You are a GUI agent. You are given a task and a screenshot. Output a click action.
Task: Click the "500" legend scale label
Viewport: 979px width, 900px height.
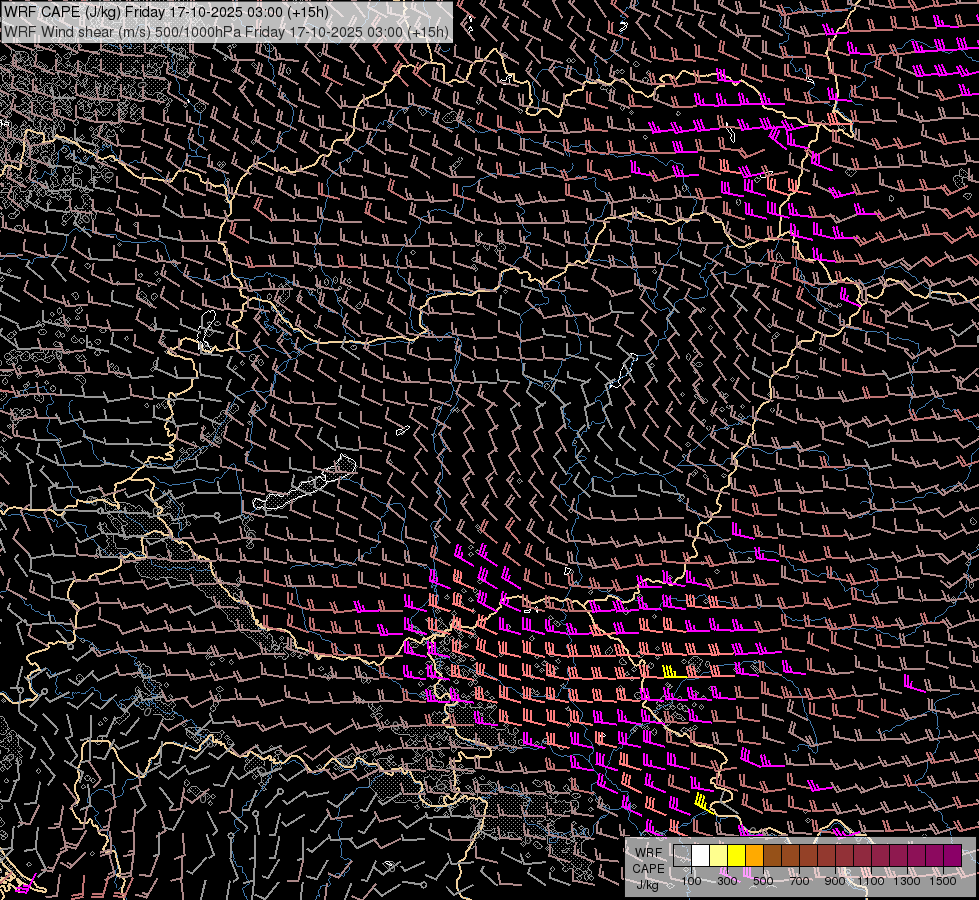(x=763, y=881)
